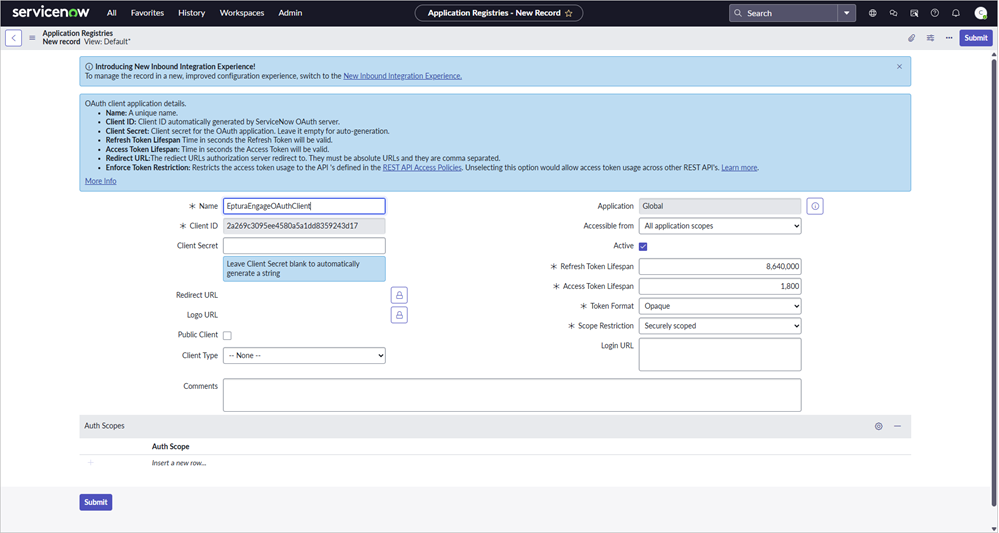Click the Client Secret field
The image size is (999, 533).
click(304, 245)
